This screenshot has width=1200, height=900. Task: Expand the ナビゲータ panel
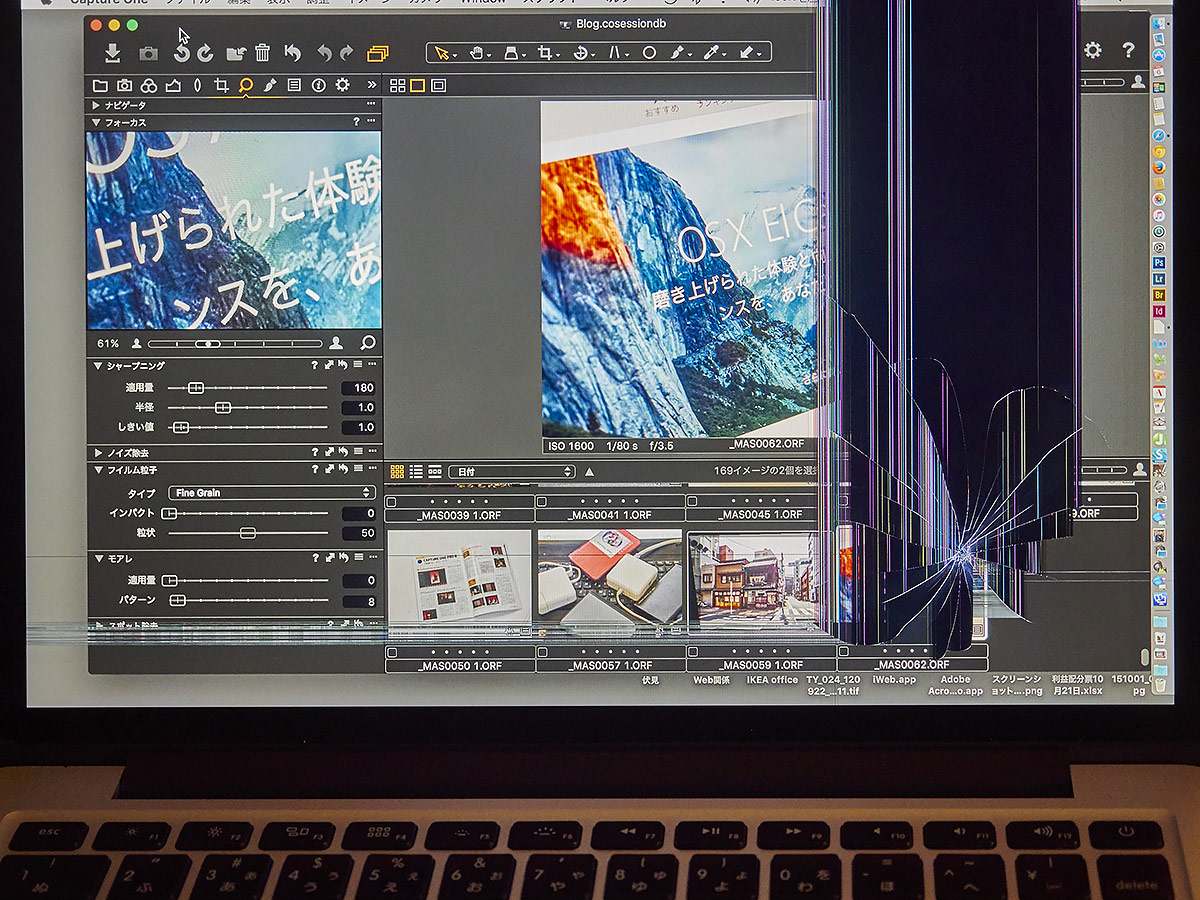click(96, 105)
